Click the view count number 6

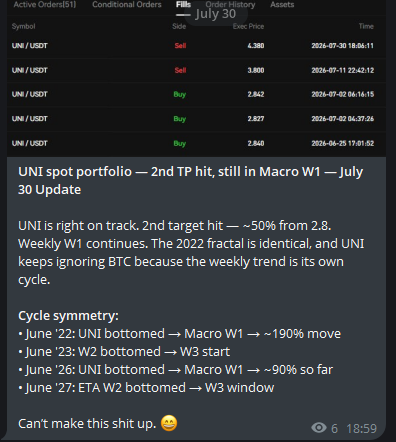[334, 428]
